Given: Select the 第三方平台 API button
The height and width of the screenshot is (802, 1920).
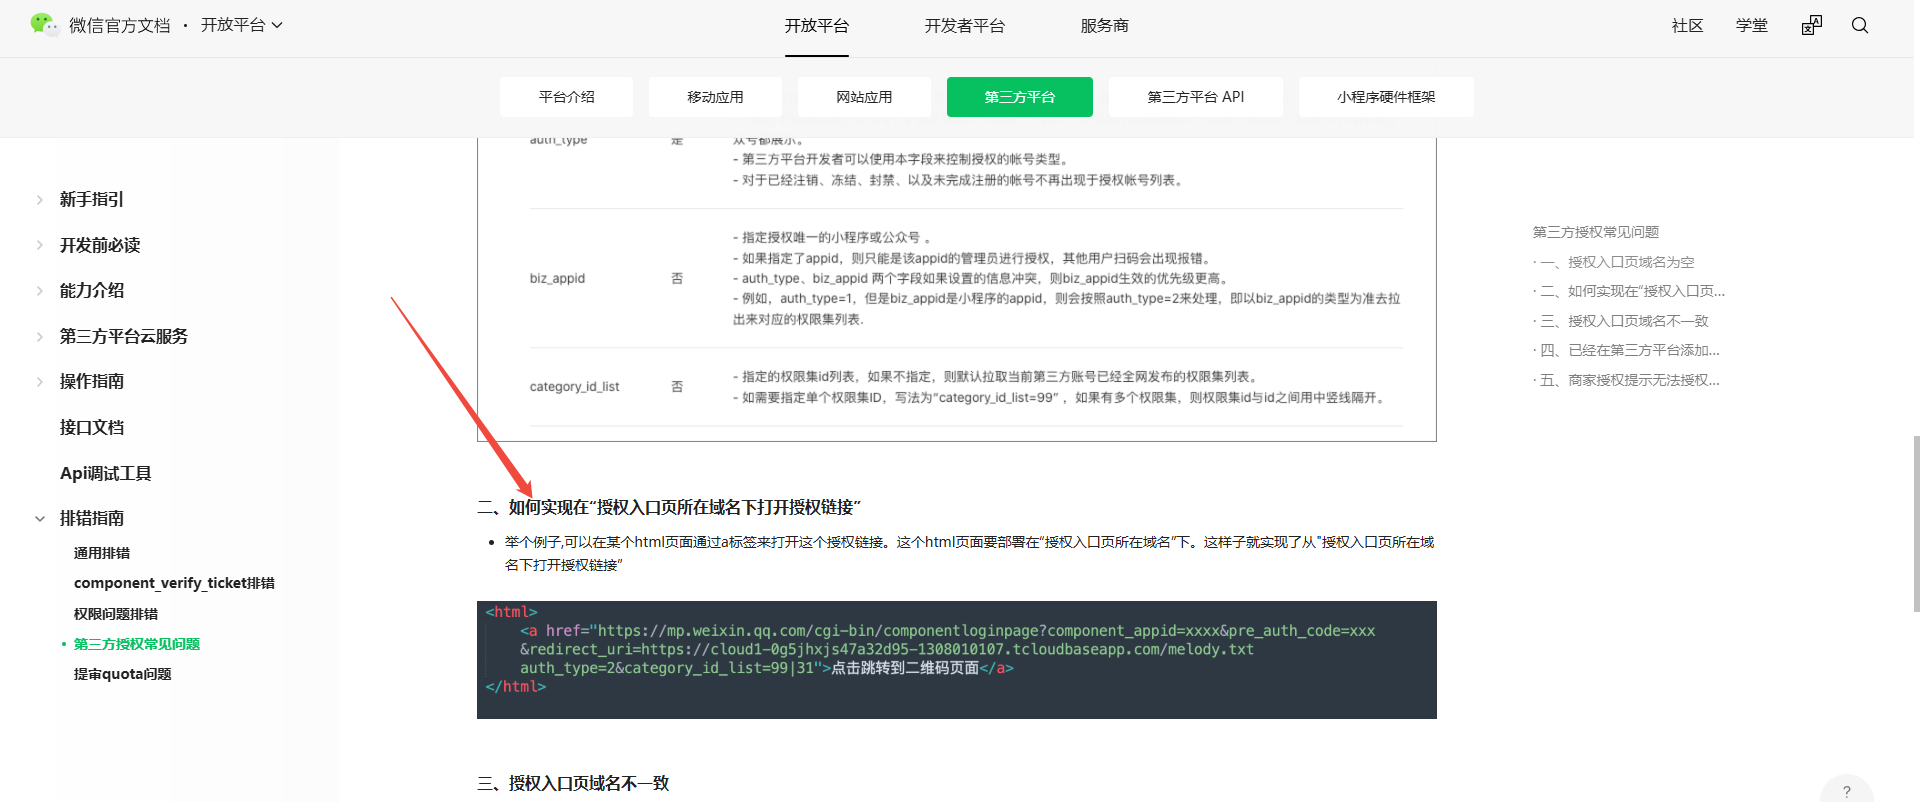Looking at the screenshot, I should pyautogui.click(x=1196, y=97).
